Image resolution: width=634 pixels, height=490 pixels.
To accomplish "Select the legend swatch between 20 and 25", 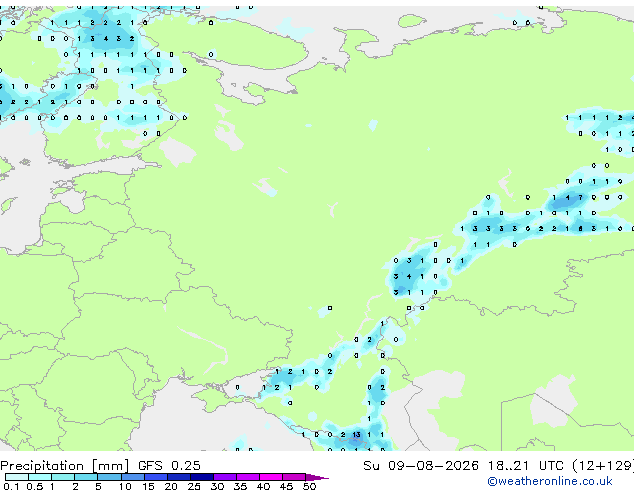I will pyautogui.click(x=178, y=477).
